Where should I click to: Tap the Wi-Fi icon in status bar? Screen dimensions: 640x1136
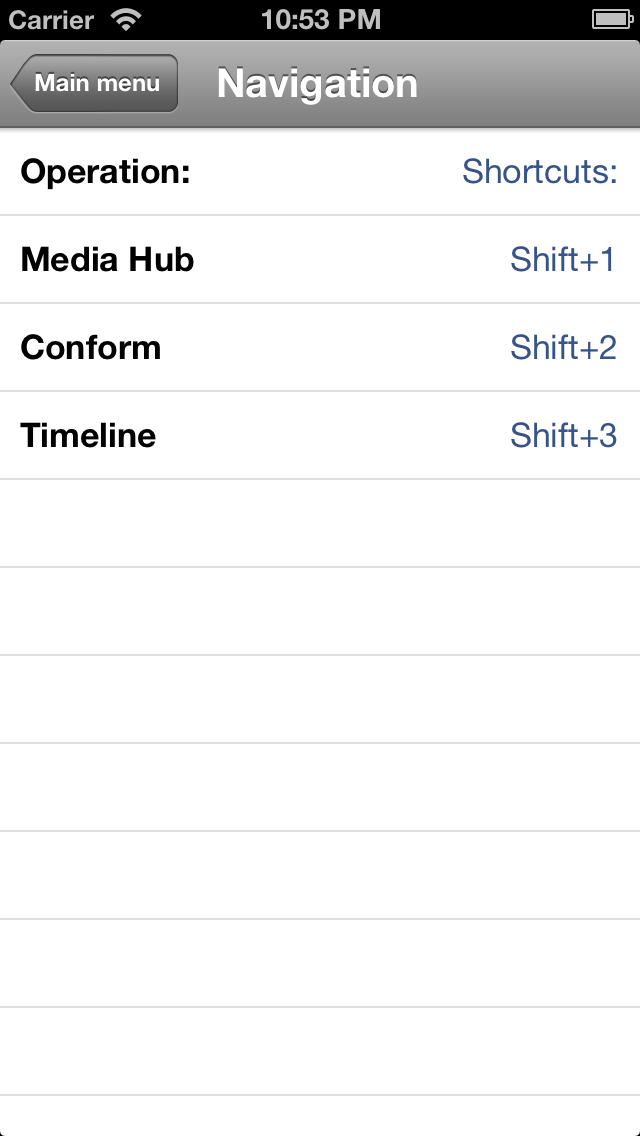point(126,19)
